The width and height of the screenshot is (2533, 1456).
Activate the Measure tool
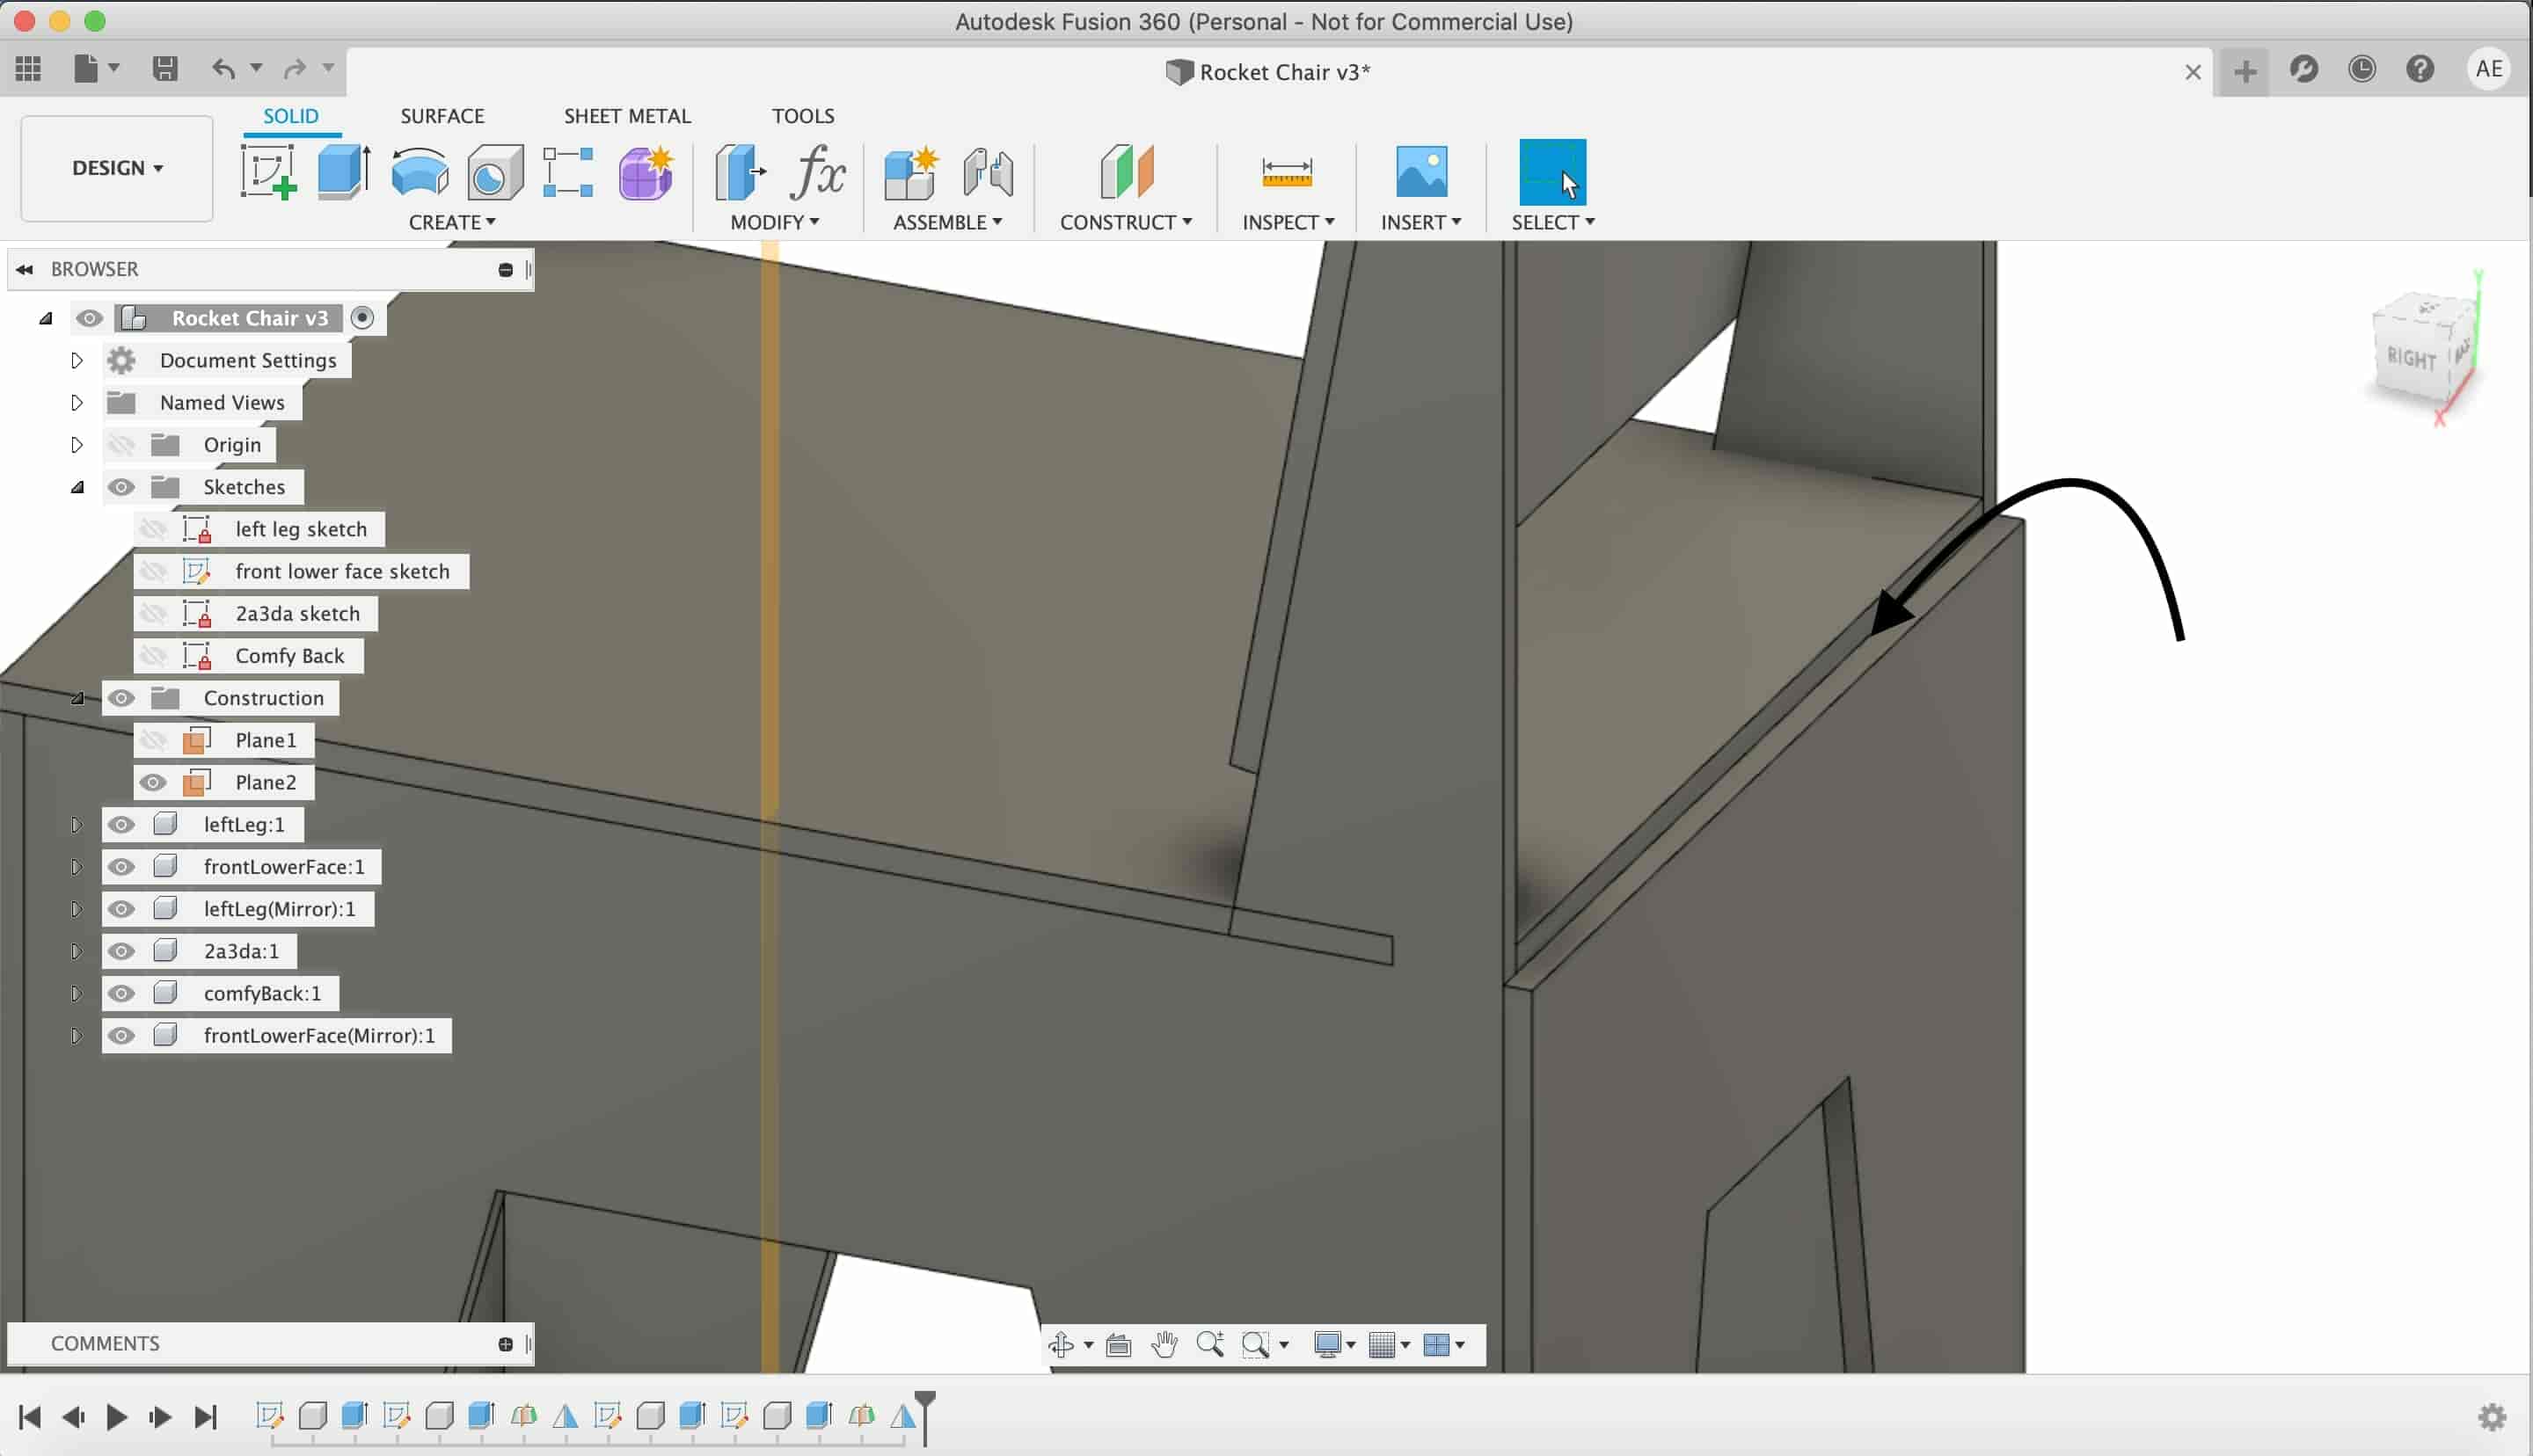[x=1287, y=172]
